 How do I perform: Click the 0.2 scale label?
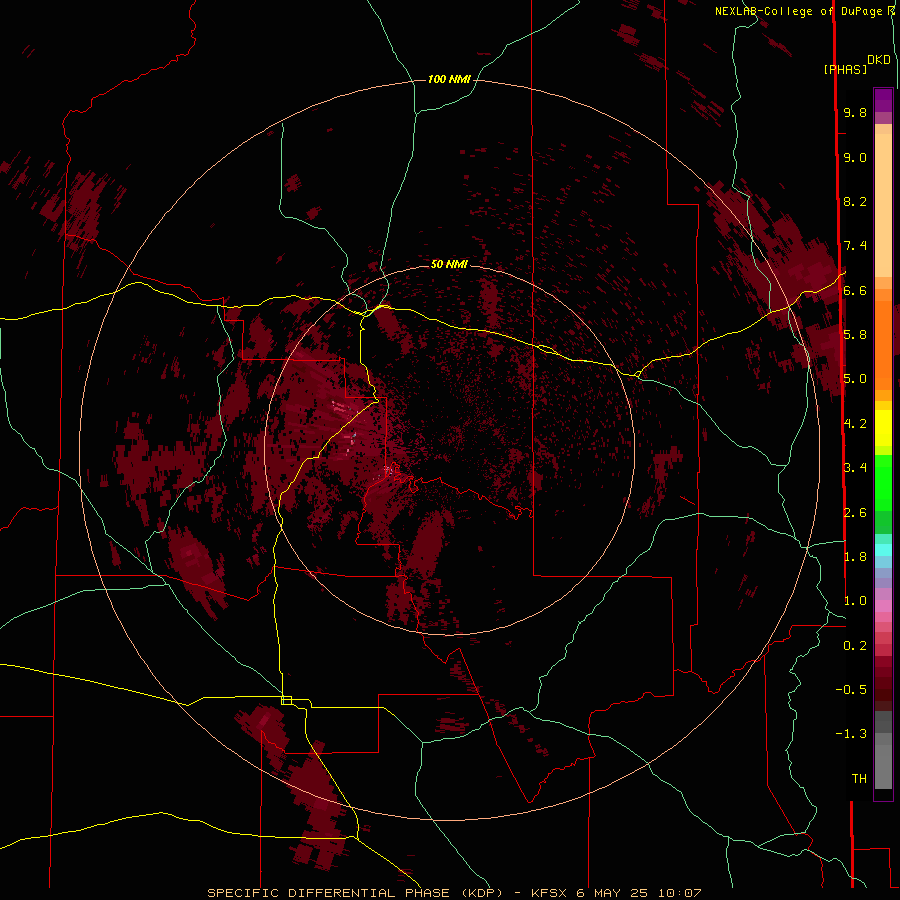pyautogui.click(x=855, y=646)
